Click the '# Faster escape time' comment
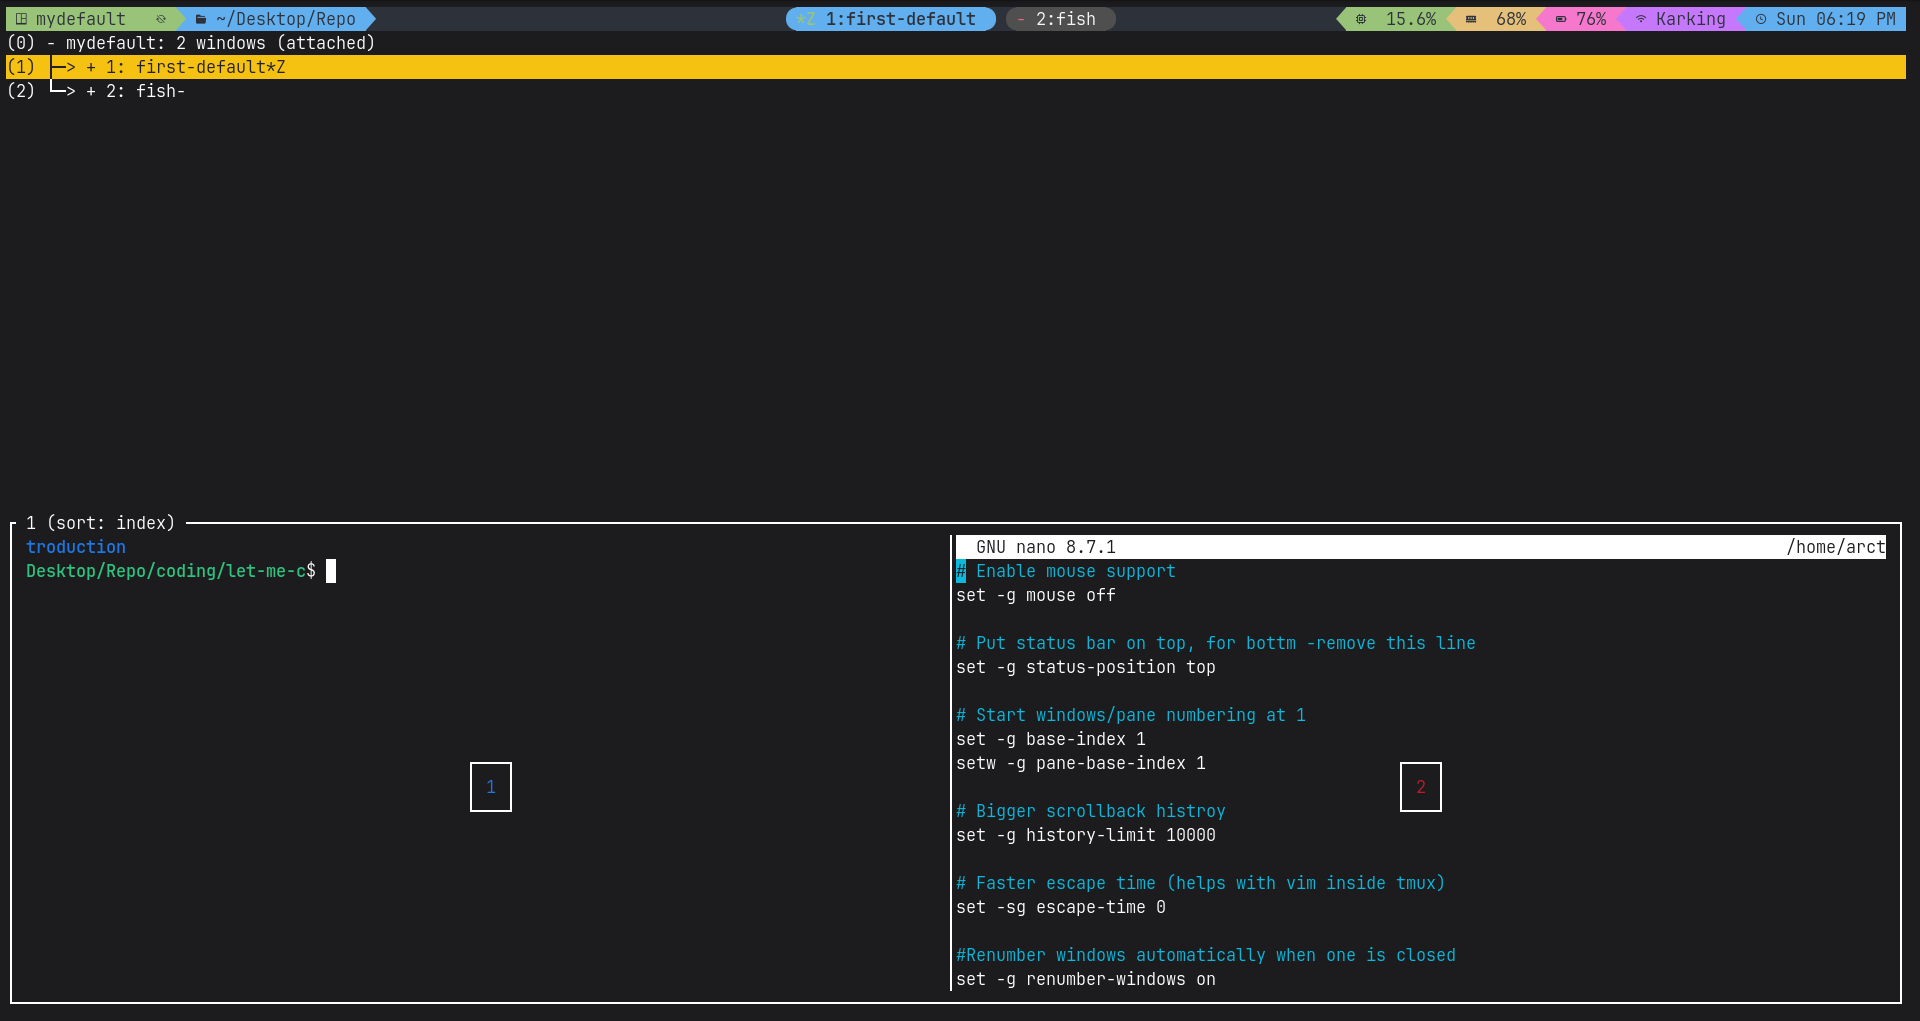The height and width of the screenshot is (1021, 1920). tap(1201, 883)
